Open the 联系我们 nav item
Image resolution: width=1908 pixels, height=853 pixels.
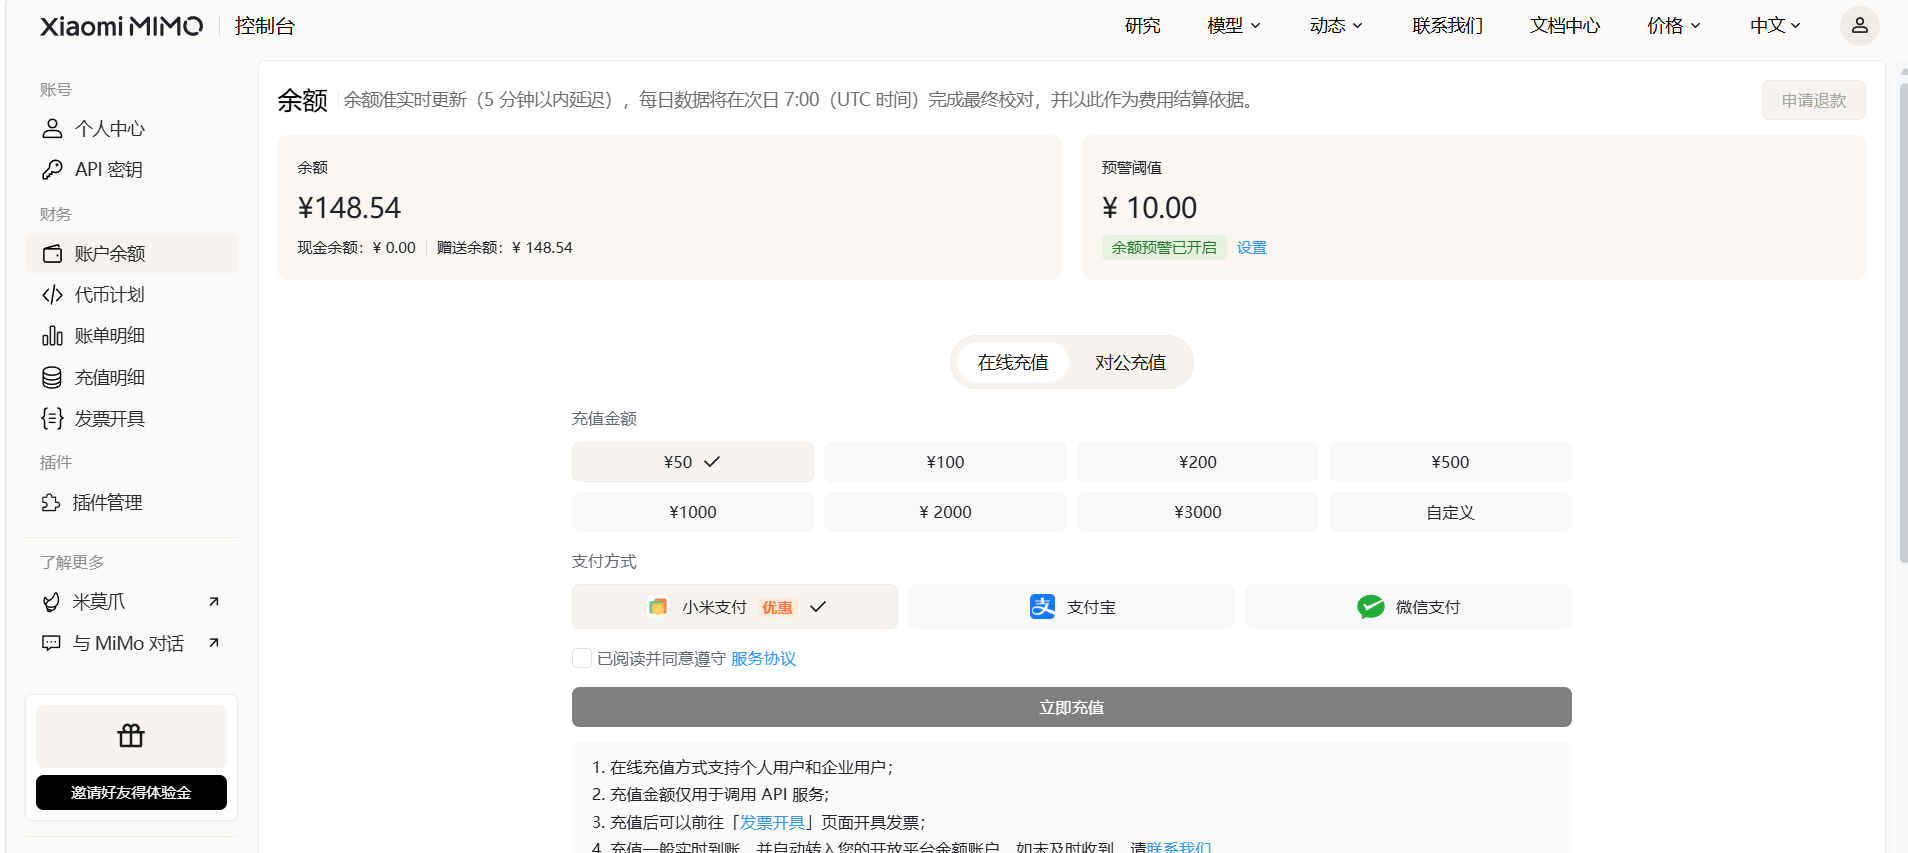coord(1447,26)
